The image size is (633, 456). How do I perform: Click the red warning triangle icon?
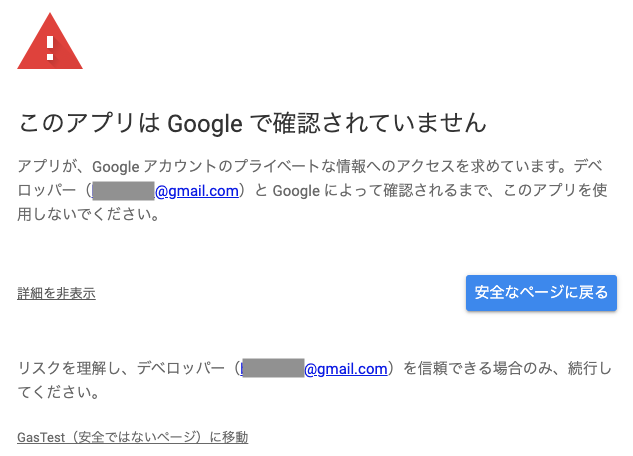[50, 42]
